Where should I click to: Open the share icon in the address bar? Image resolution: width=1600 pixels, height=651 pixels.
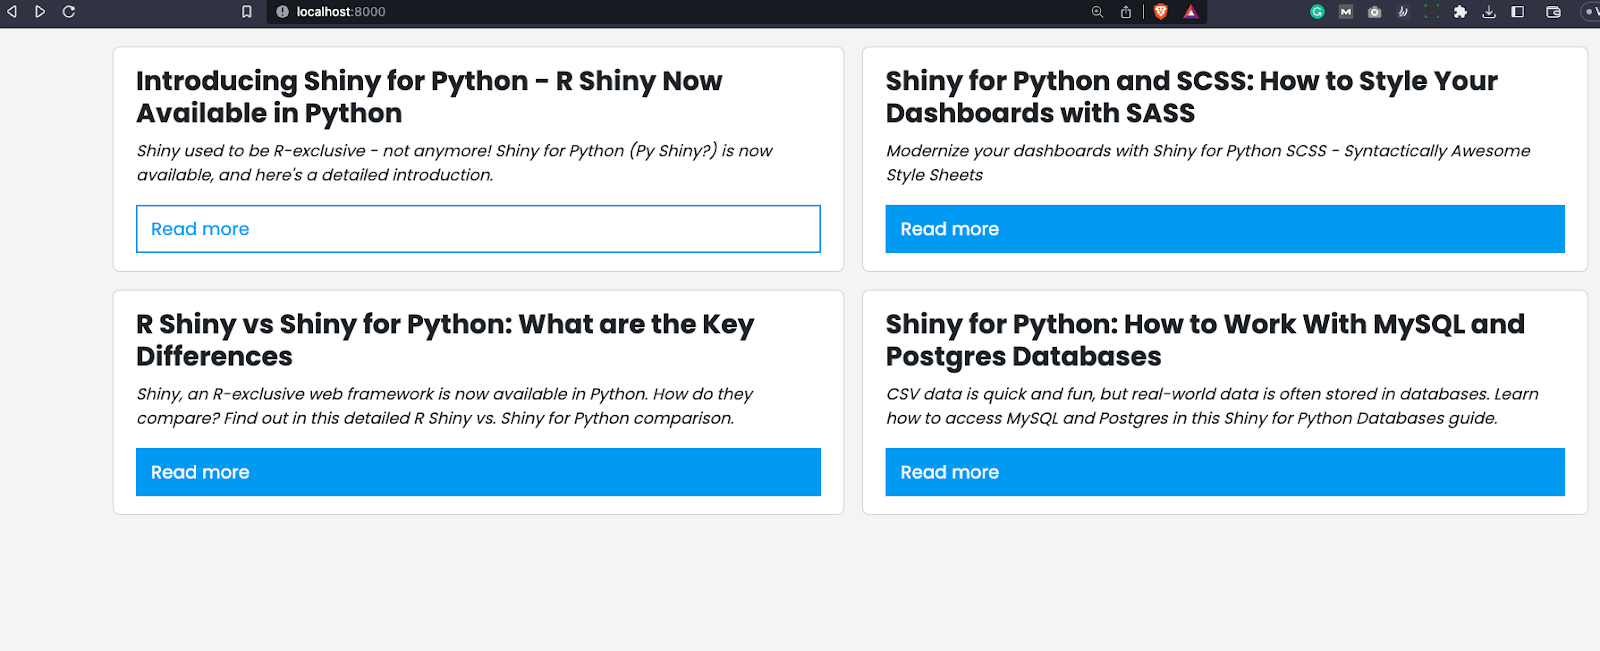click(x=1126, y=12)
